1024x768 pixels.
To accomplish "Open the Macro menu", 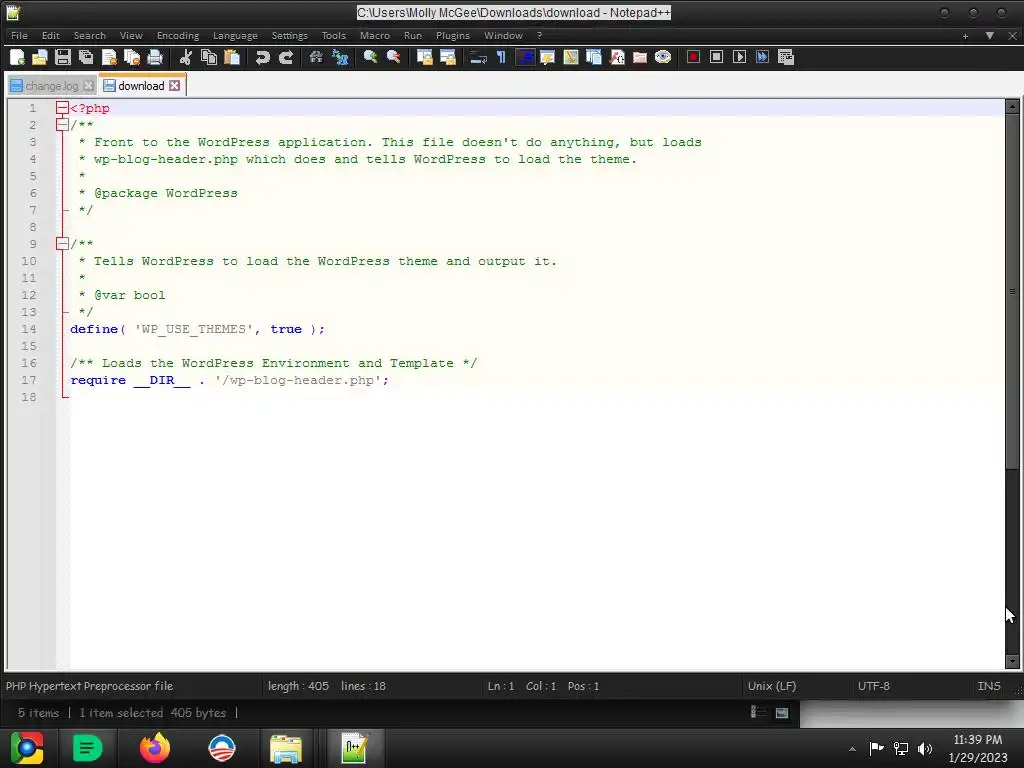I will tap(375, 35).
